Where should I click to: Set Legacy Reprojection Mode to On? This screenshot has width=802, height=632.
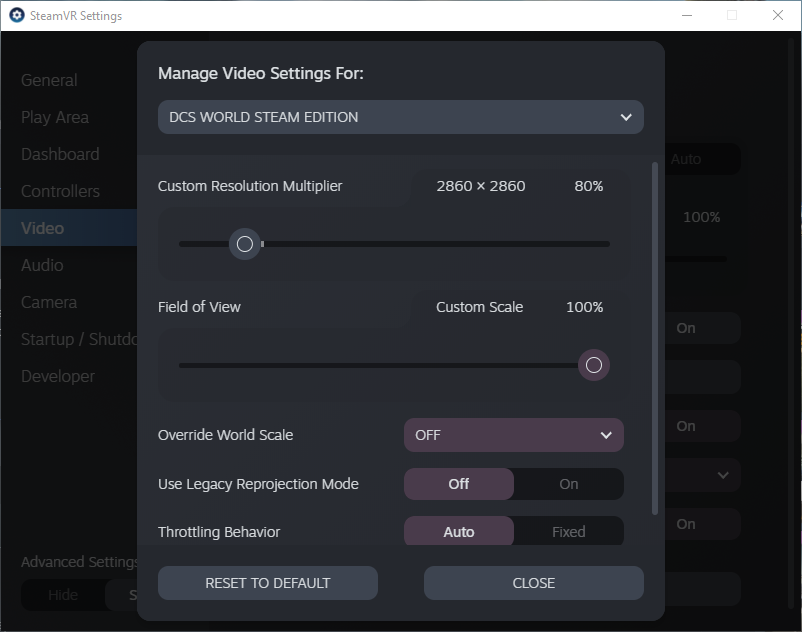coord(569,484)
